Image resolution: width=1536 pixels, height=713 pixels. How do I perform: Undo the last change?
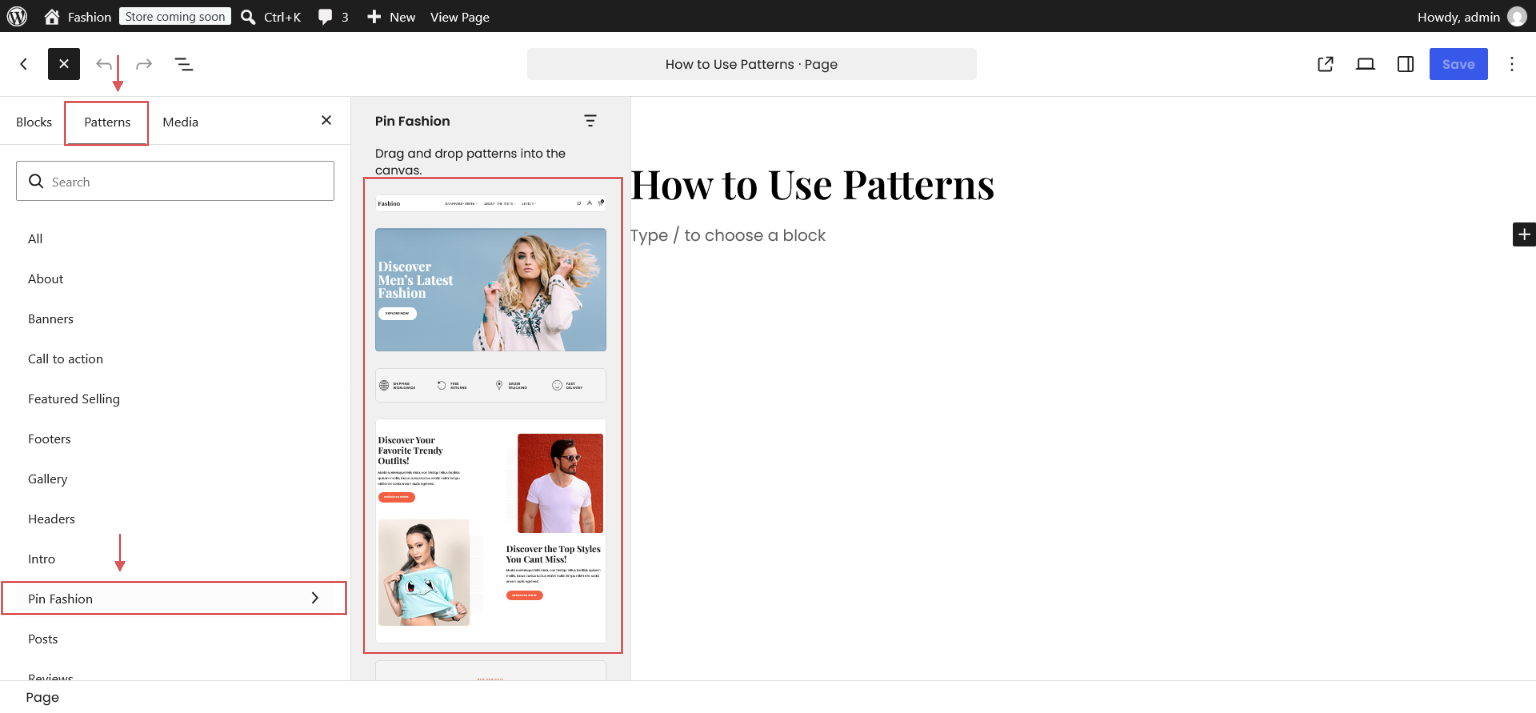[104, 64]
